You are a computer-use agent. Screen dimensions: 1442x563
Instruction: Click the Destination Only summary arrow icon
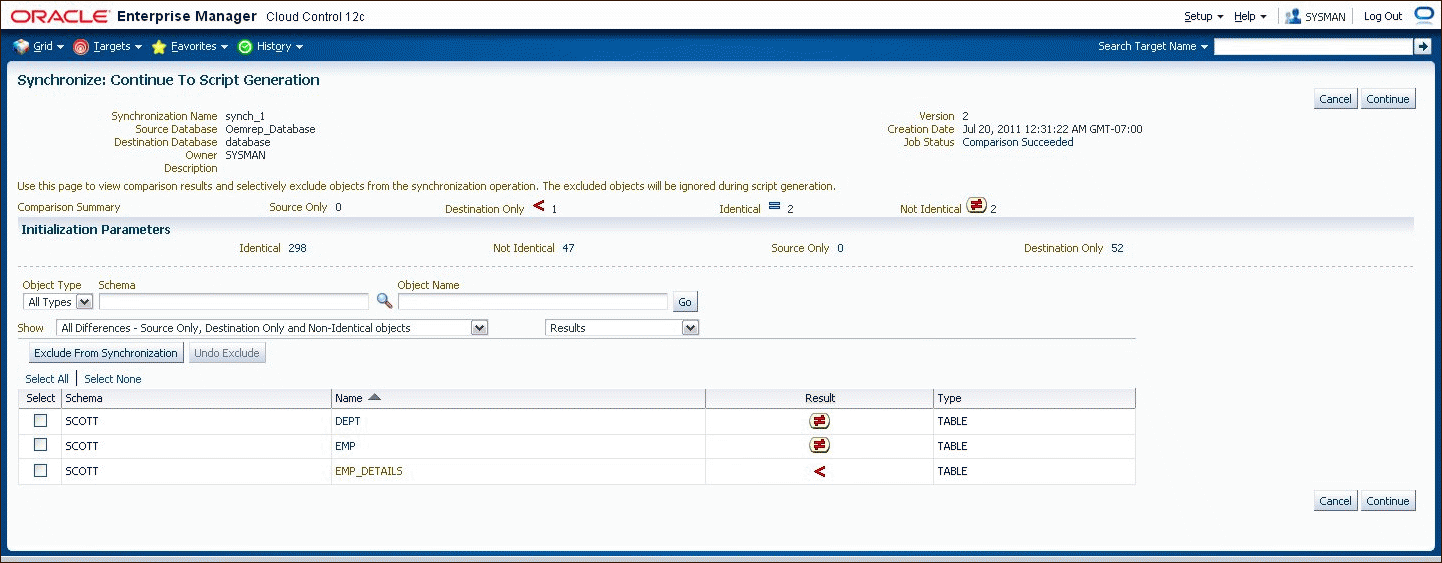point(538,206)
